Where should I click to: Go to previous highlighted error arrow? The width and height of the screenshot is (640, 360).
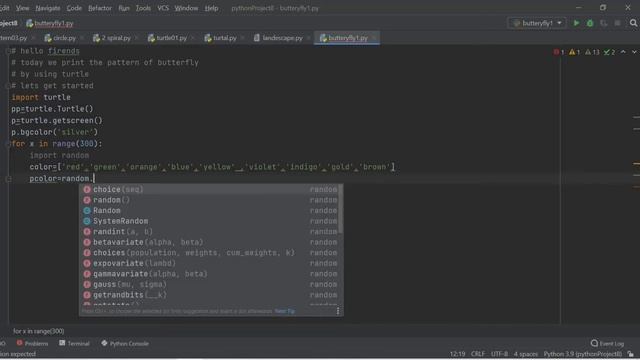(623, 52)
